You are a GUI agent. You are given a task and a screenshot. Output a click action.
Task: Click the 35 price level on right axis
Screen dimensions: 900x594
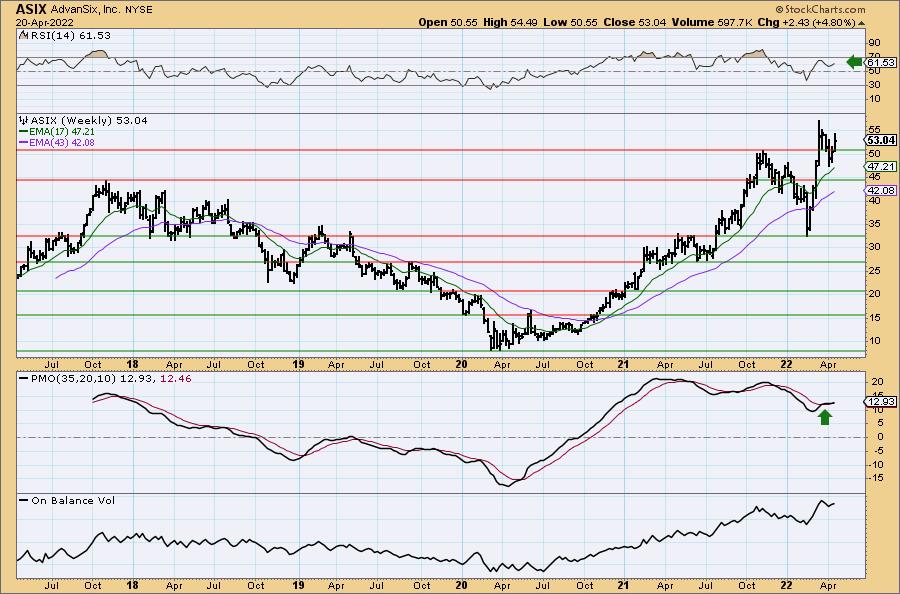875,224
